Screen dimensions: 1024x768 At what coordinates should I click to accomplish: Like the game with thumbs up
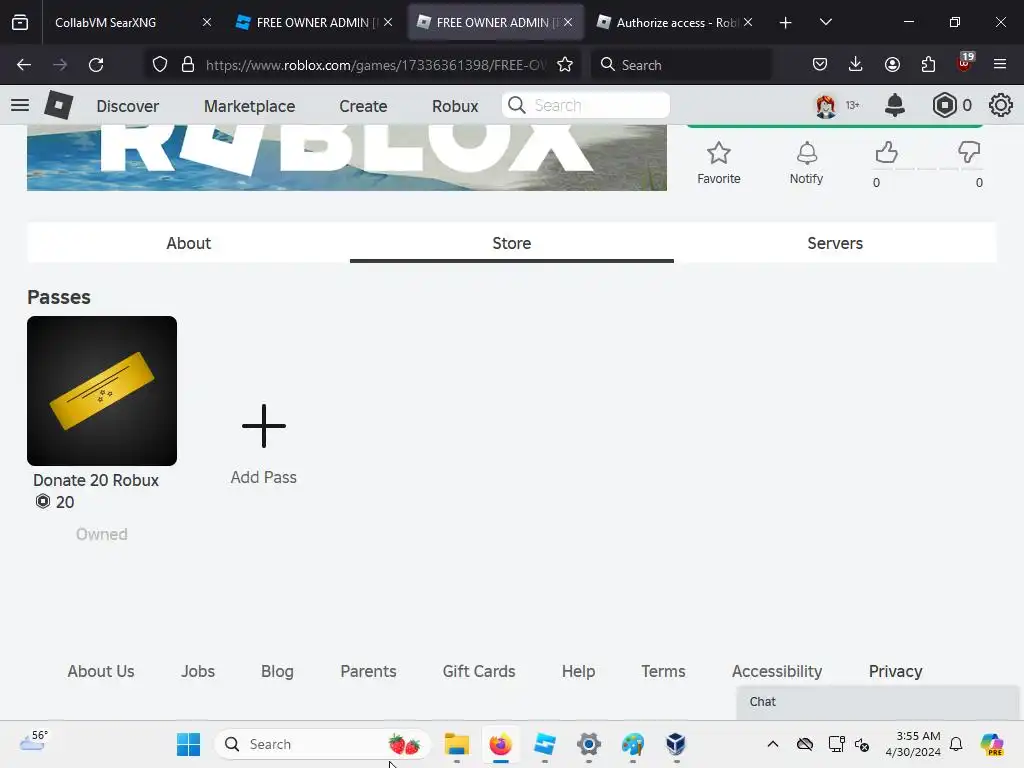(886, 153)
